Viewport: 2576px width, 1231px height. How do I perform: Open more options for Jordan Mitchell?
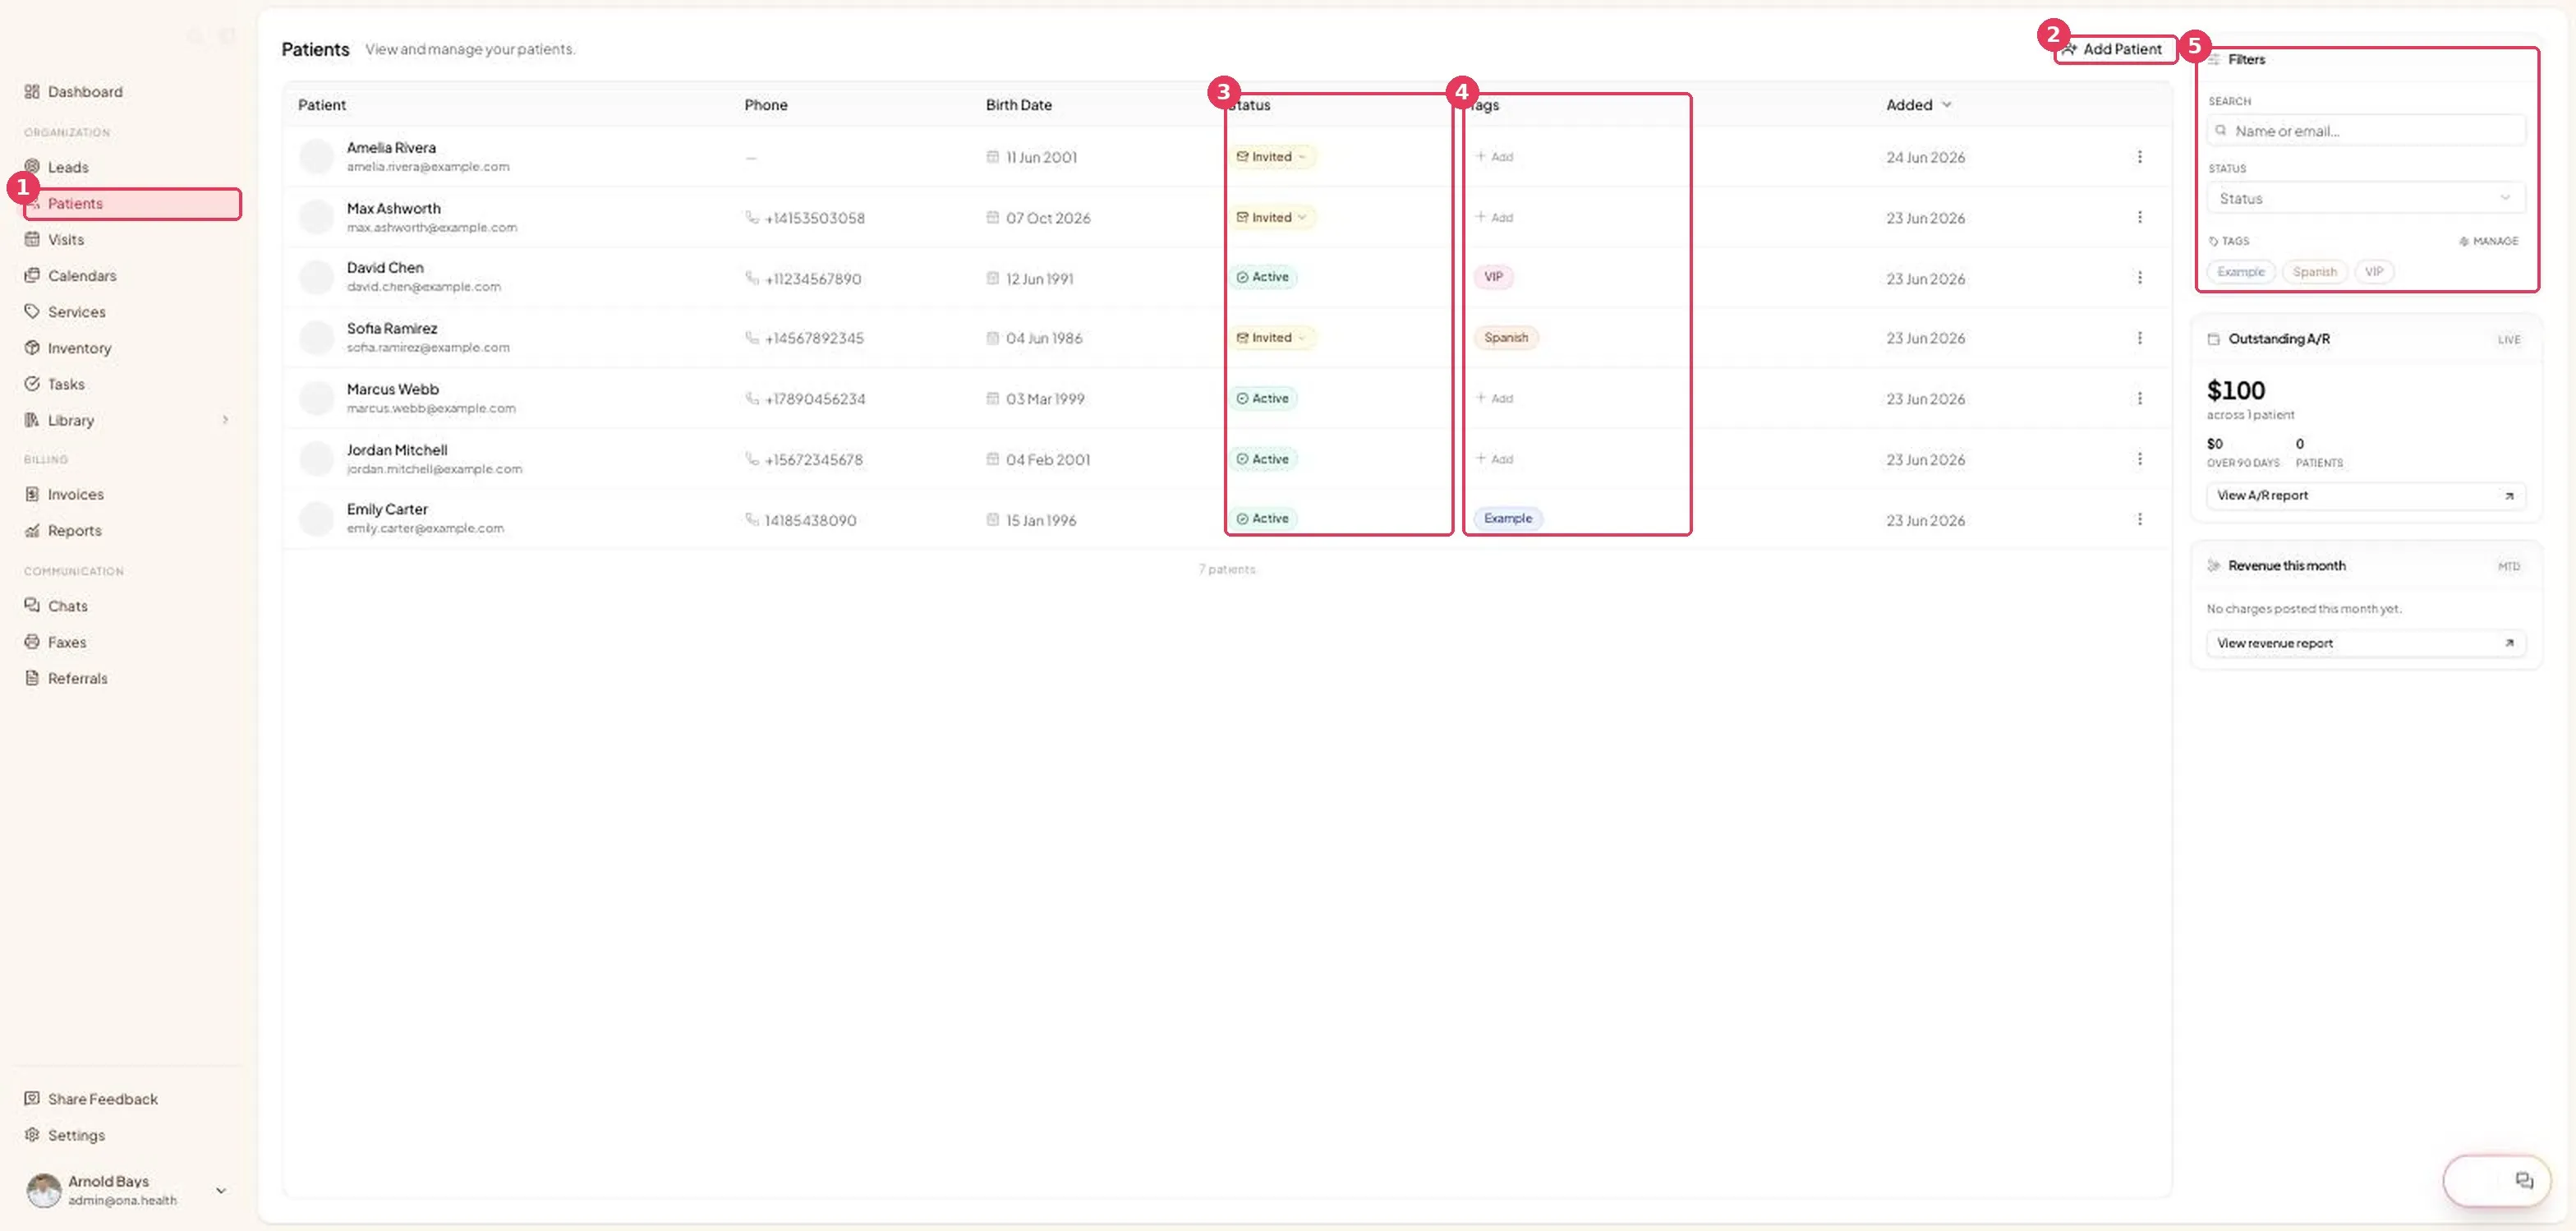[2139, 459]
